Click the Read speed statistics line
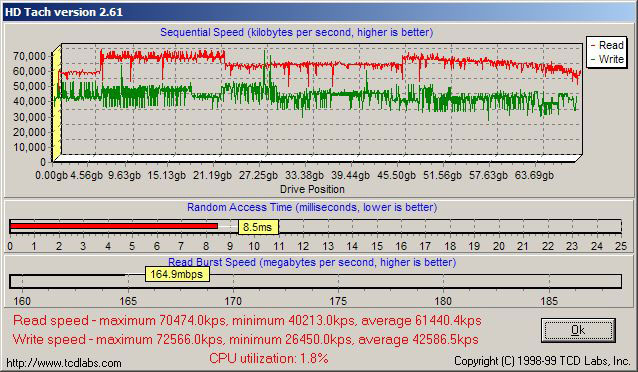 [247, 321]
